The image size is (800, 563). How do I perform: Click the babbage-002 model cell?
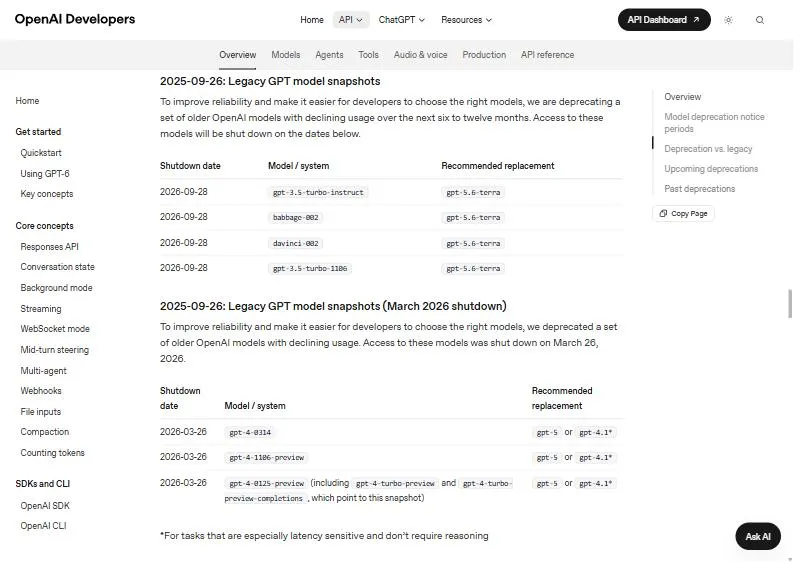(295, 217)
